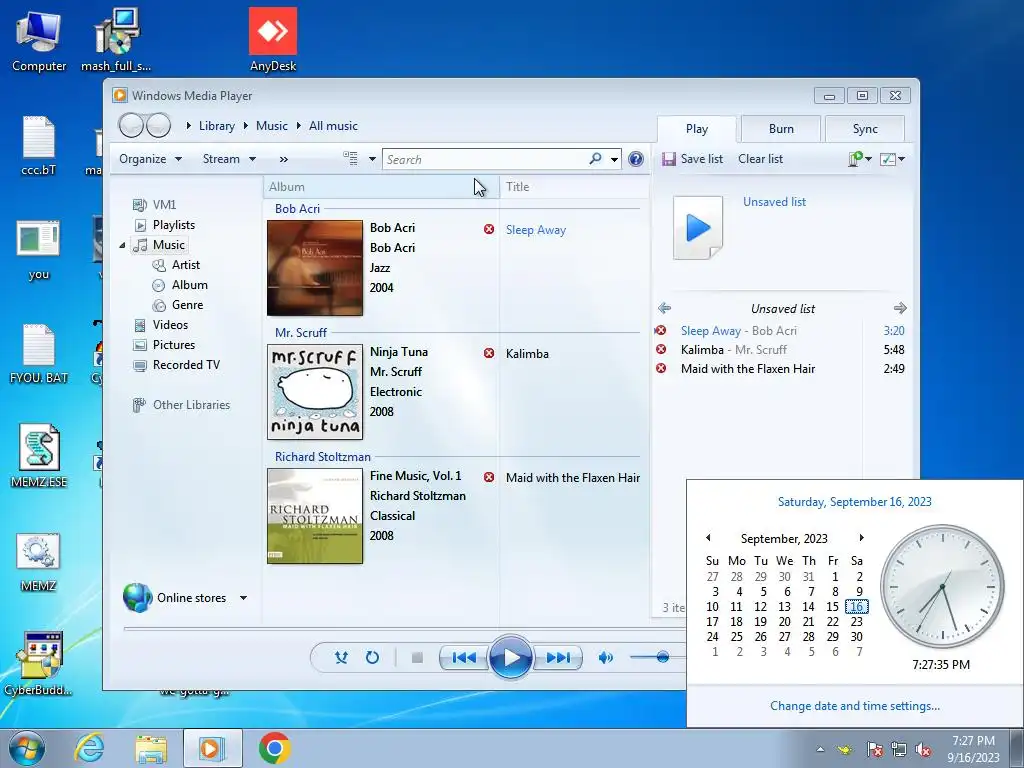
Task: Click the error icon beside Kalimba title
Action: pyautogui.click(x=488, y=353)
